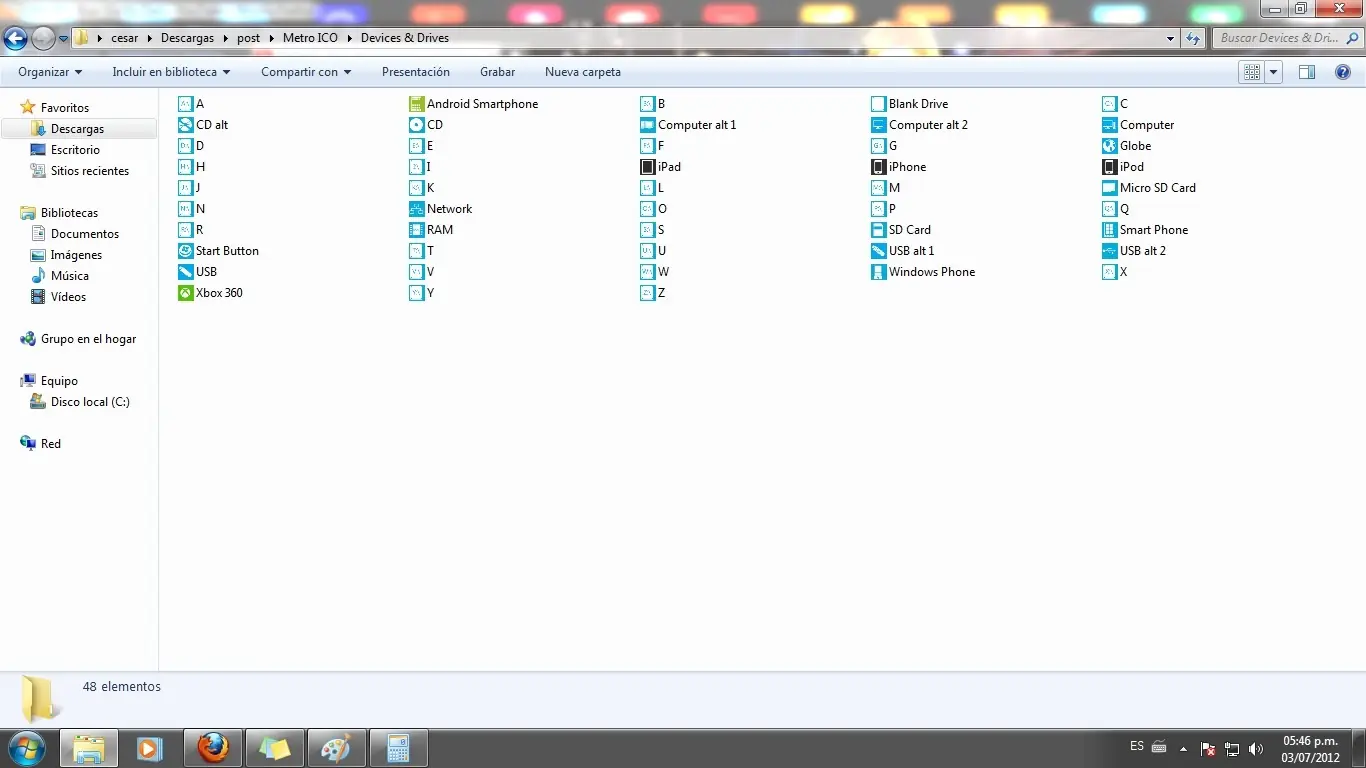This screenshot has width=1366, height=768.
Task: Expand the Incluir en biblioteca dropdown
Action: point(171,72)
